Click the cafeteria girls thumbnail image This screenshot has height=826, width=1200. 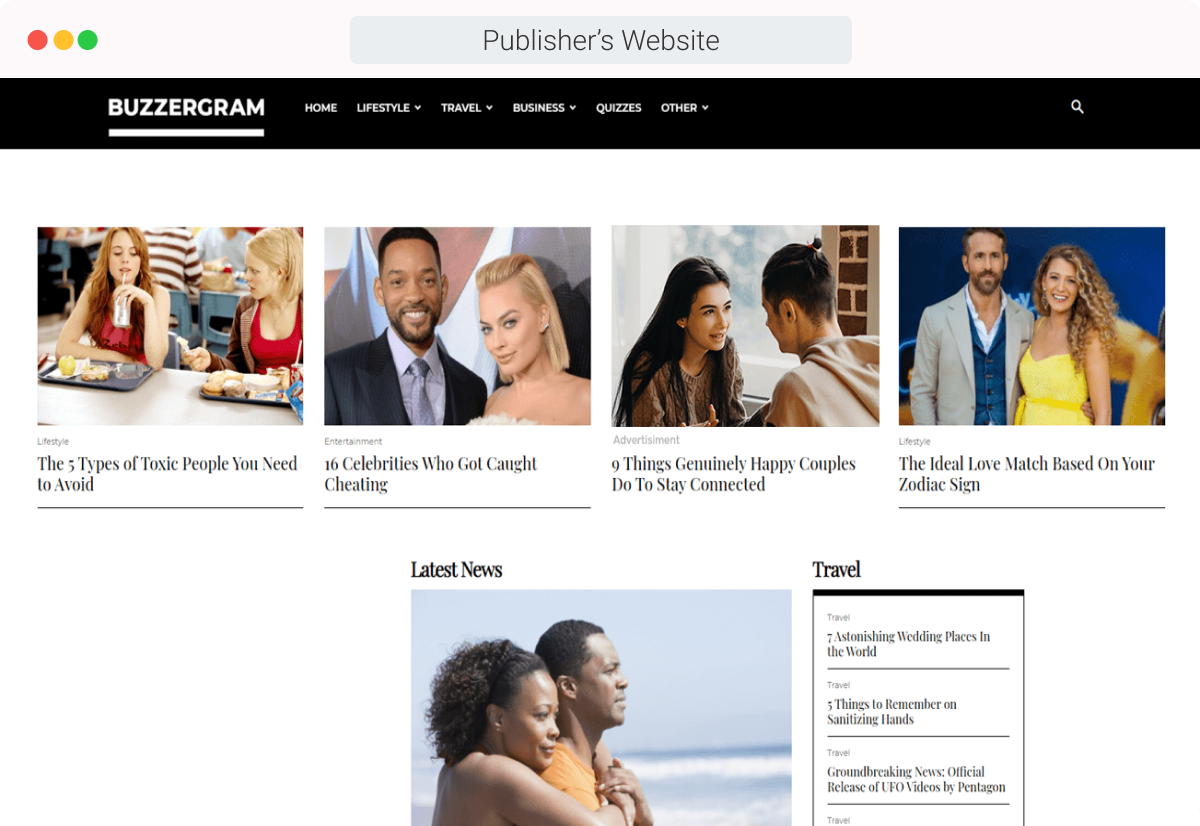click(x=170, y=326)
